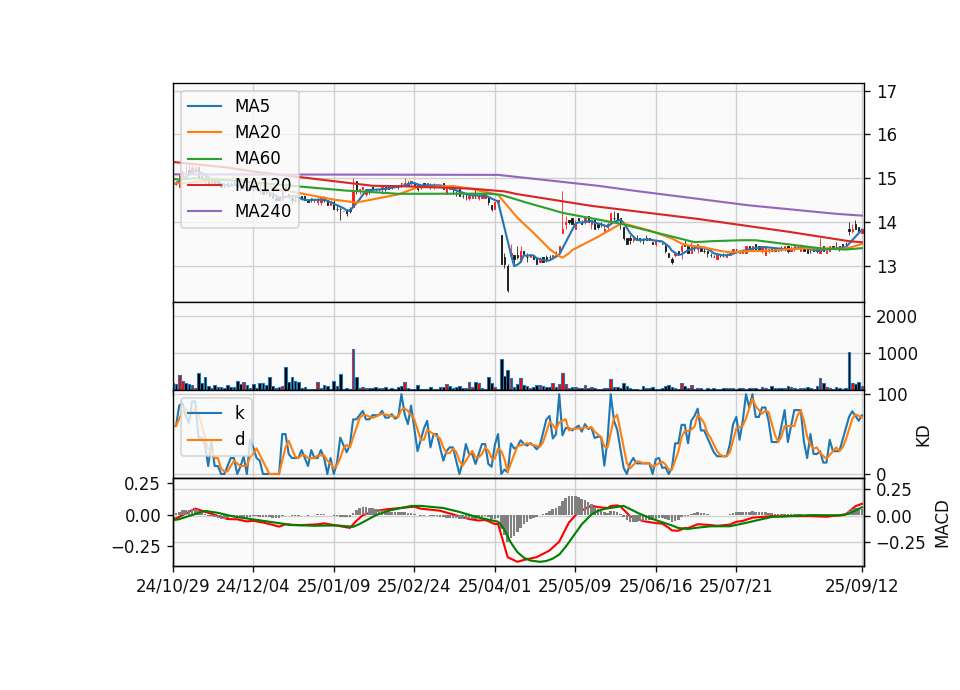Screen dimensions: 960x690
Task: Click the price axis value 16
Action: [x=887, y=135]
